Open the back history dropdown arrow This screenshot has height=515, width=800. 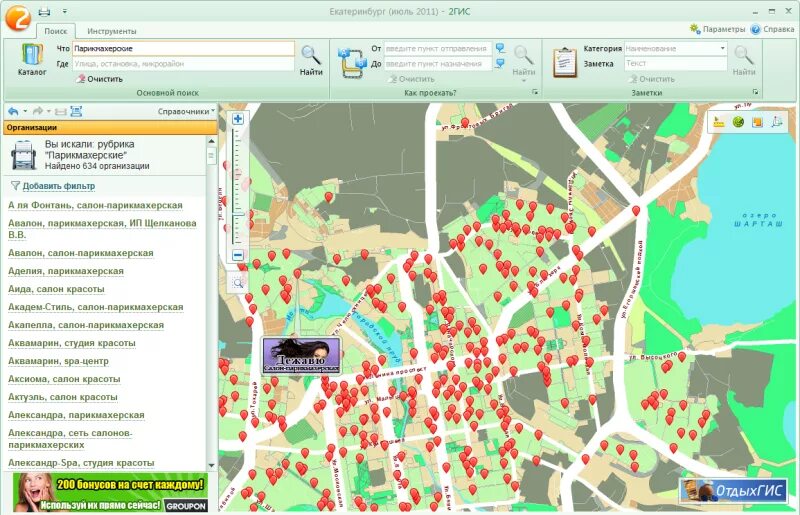pyautogui.click(x=25, y=111)
